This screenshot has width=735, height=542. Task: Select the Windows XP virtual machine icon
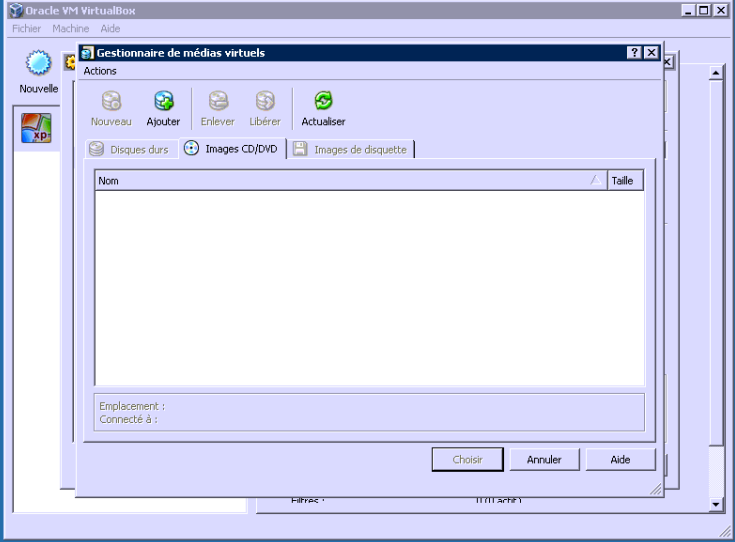click(37, 128)
